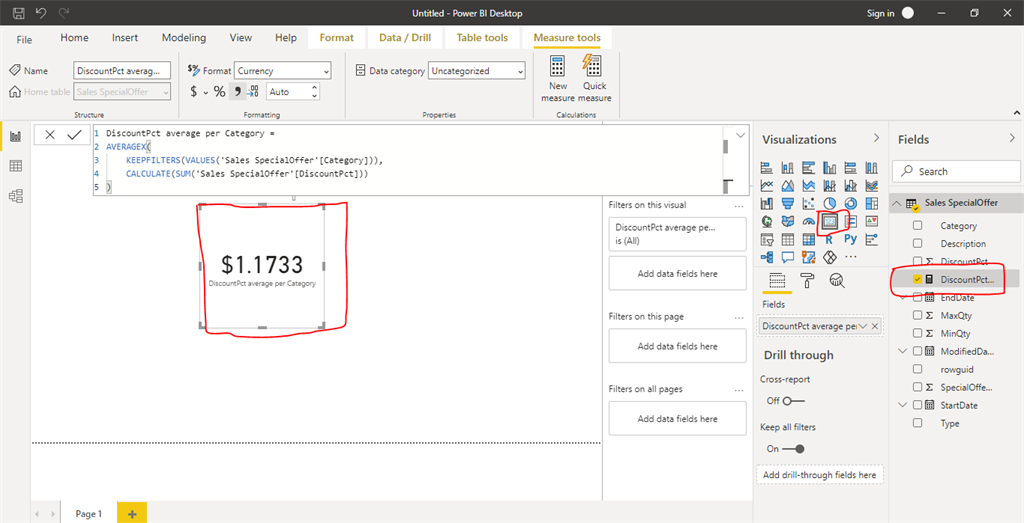Viewport: 1024px width, 523px height.
Task: Open the Format dropdown showing Currency
Action: coord(283,71)
